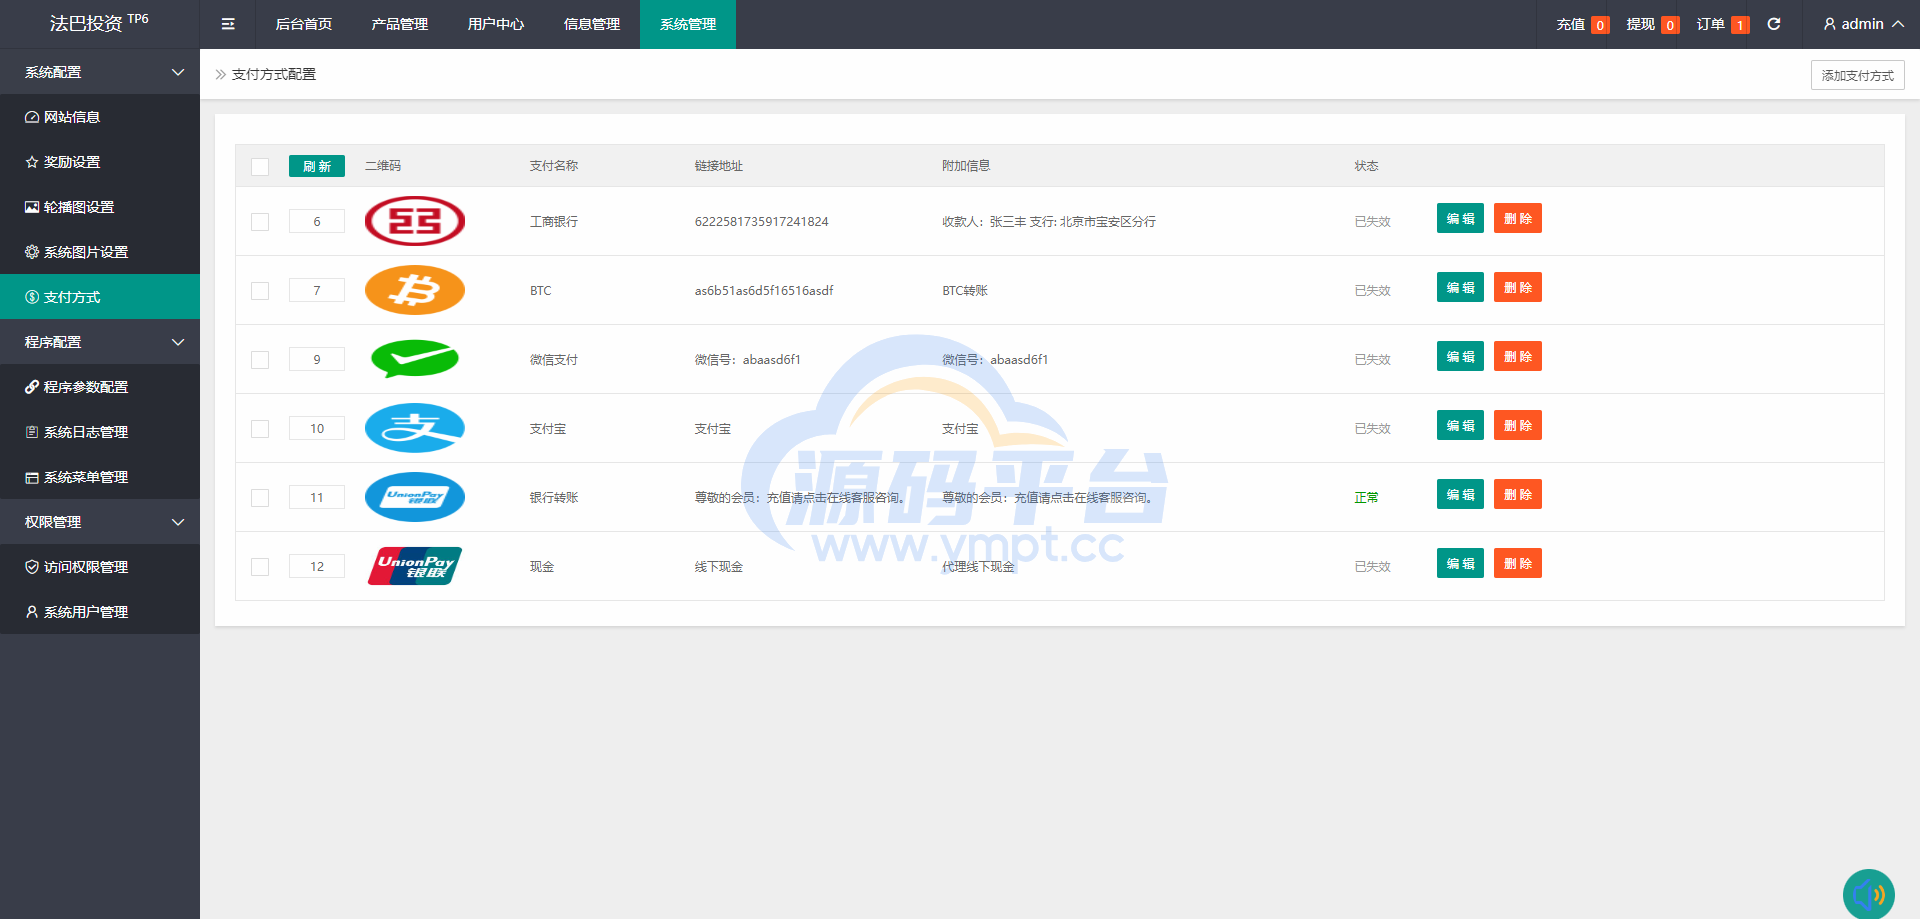Open the 产品管理 top menu

(x=400, y=24)
